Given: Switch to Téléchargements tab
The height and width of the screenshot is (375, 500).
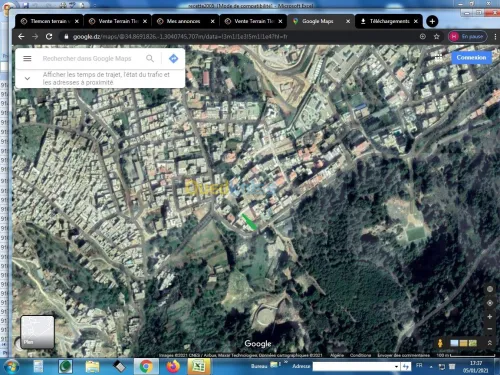Looking at the screenshot, I should pyautogui.click(x=389, y=21).
